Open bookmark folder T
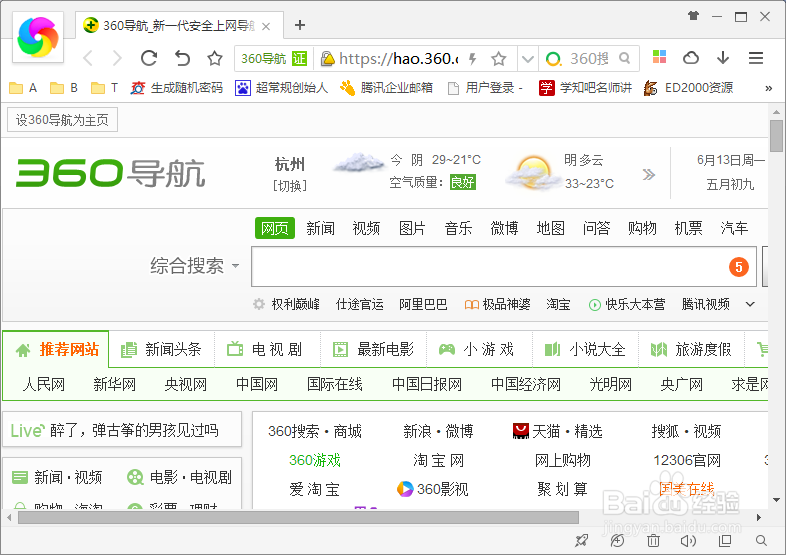 pos(104,88)
